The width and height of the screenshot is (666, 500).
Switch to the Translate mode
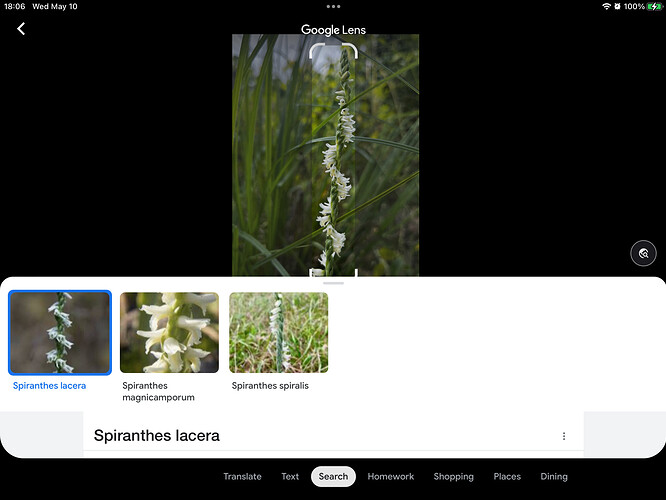[242, 477]
